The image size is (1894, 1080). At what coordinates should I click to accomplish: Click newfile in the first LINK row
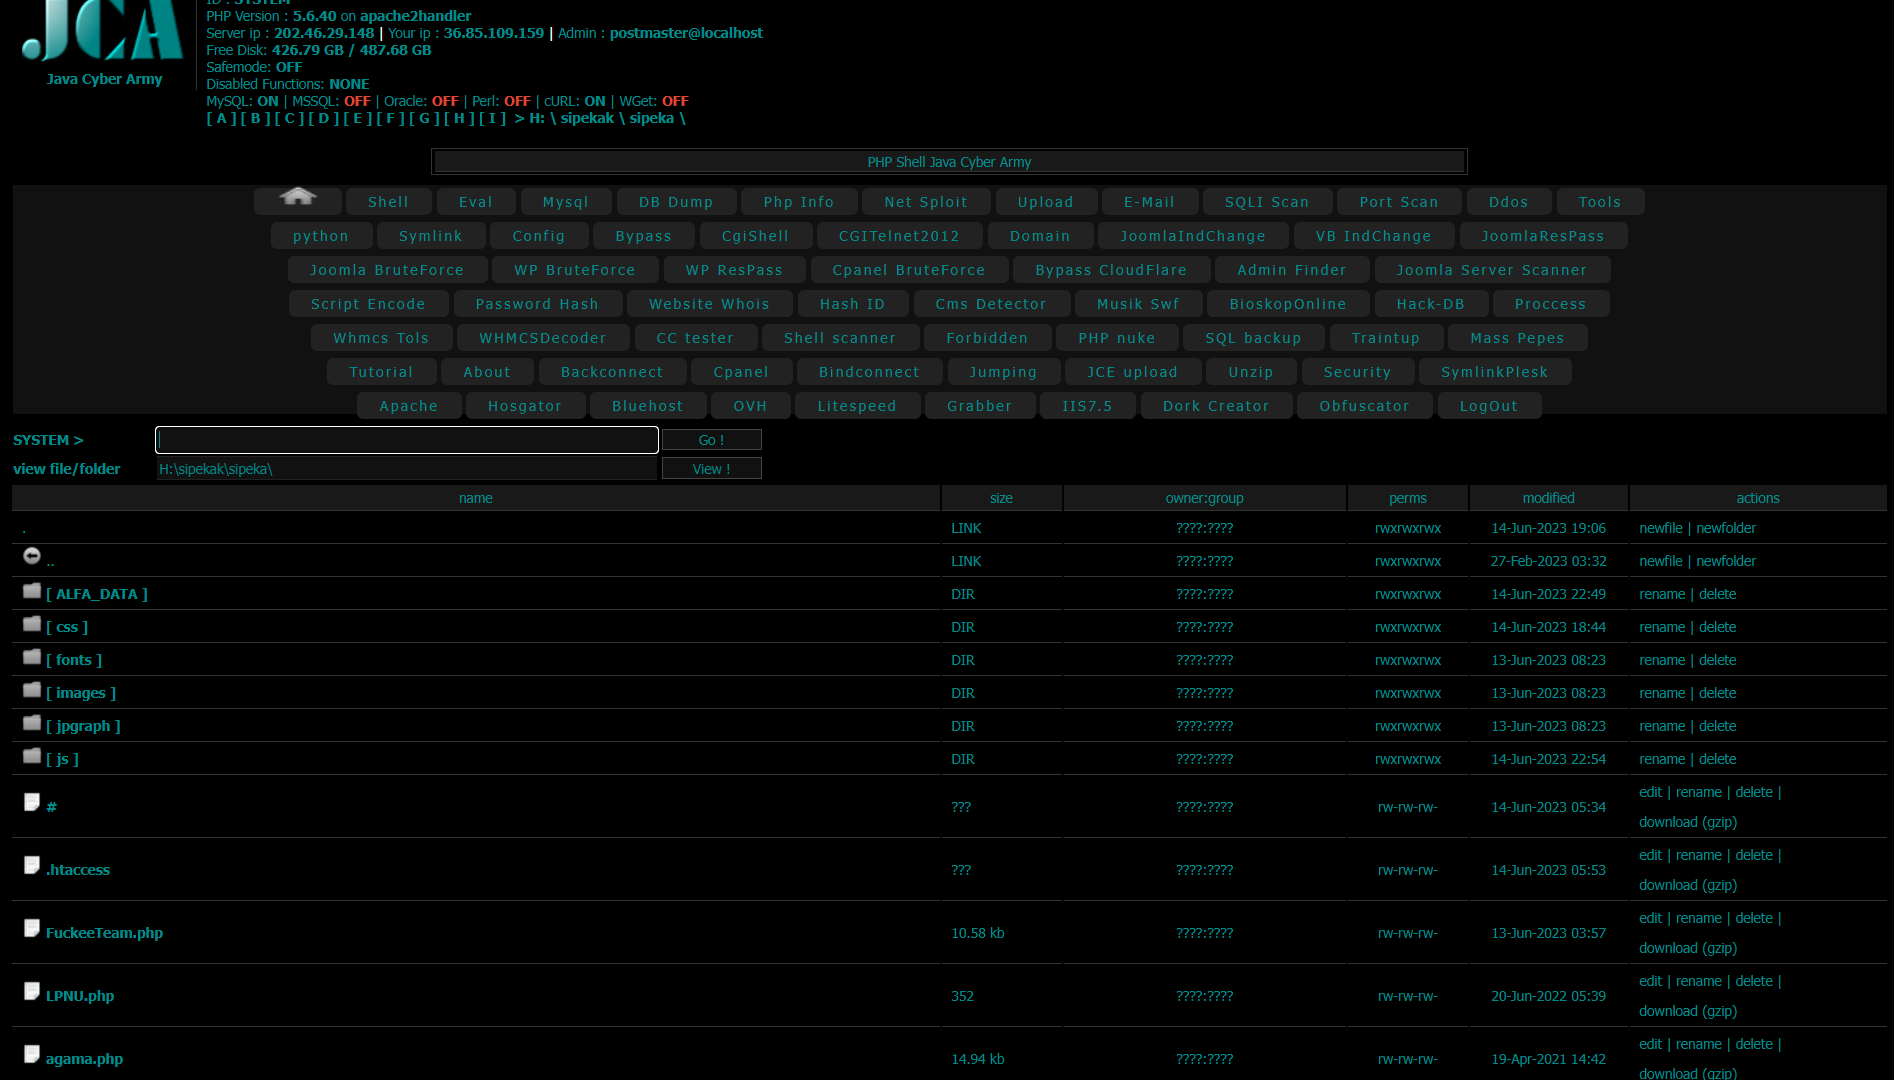1661,528
